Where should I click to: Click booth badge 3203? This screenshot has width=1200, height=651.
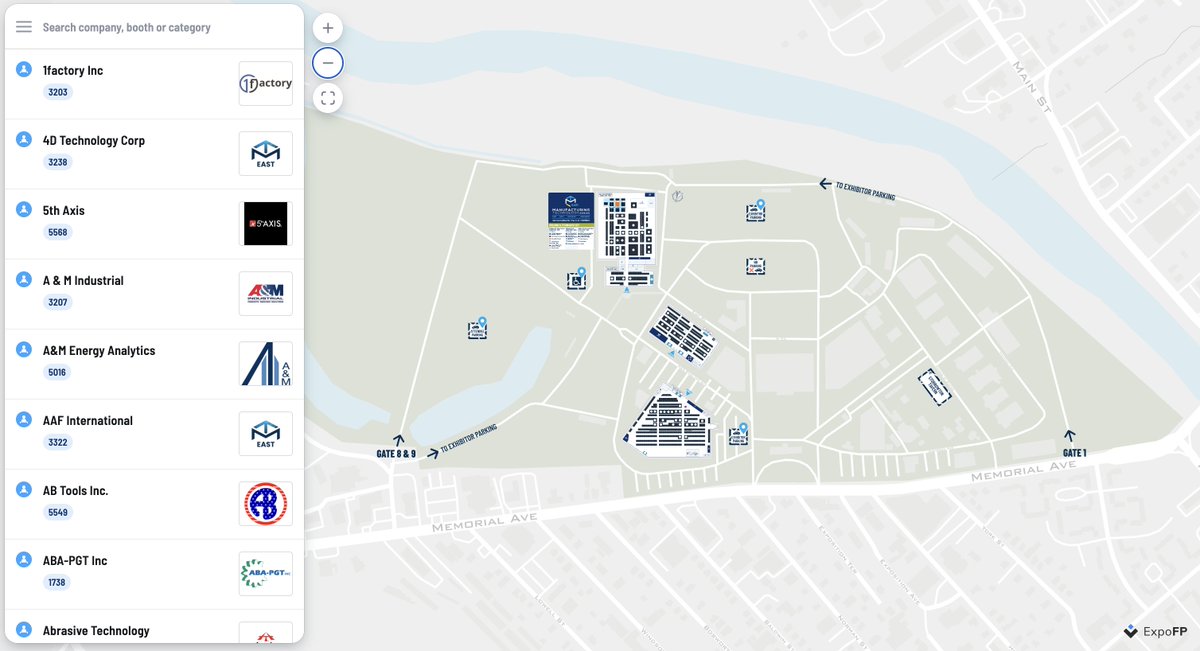59,92
